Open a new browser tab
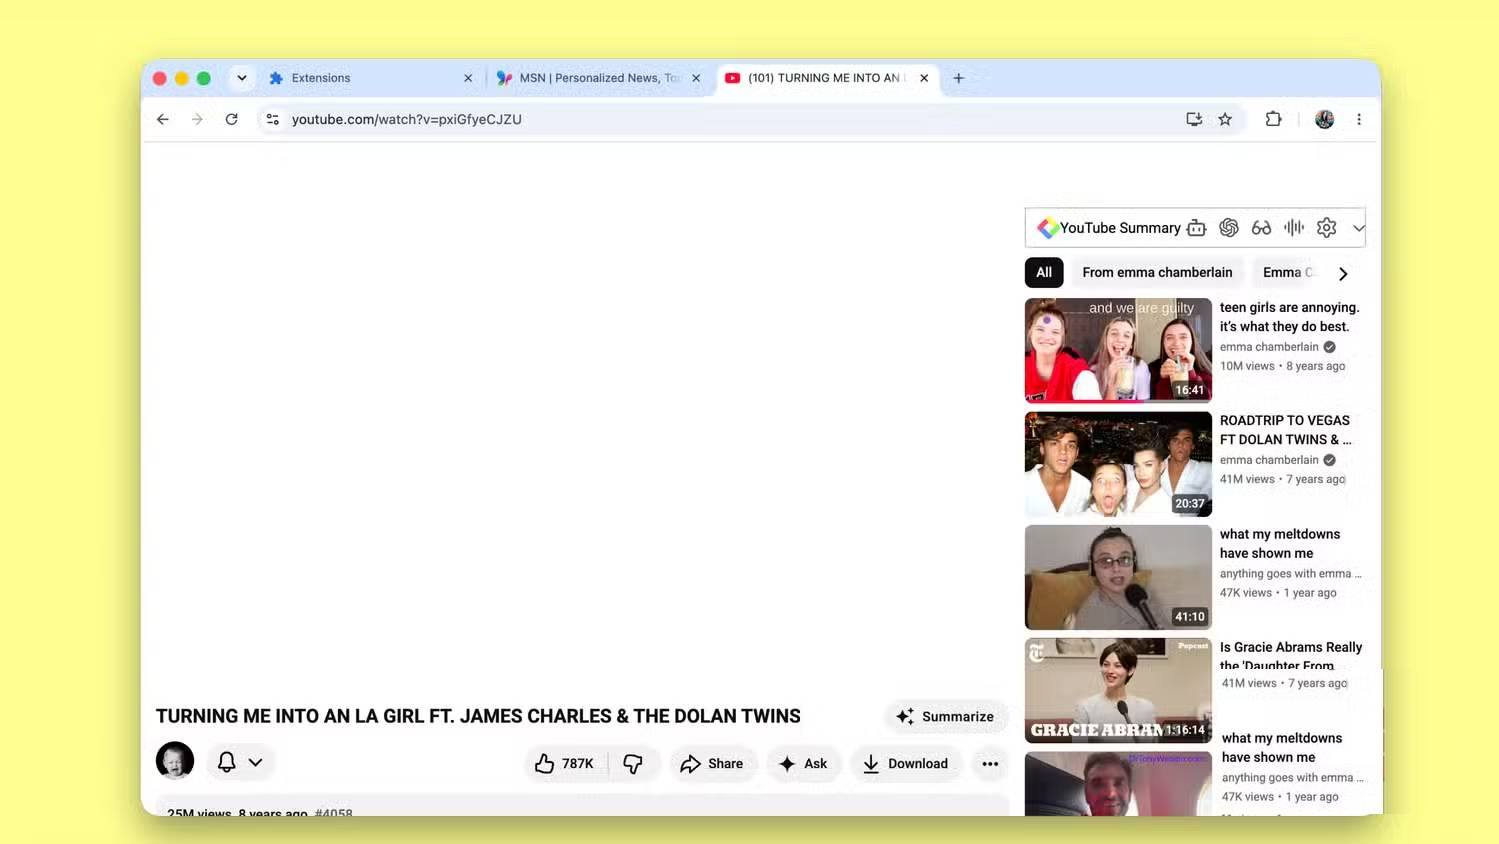This screenshot has width=1499, height=844. click(x=958, y=78)
